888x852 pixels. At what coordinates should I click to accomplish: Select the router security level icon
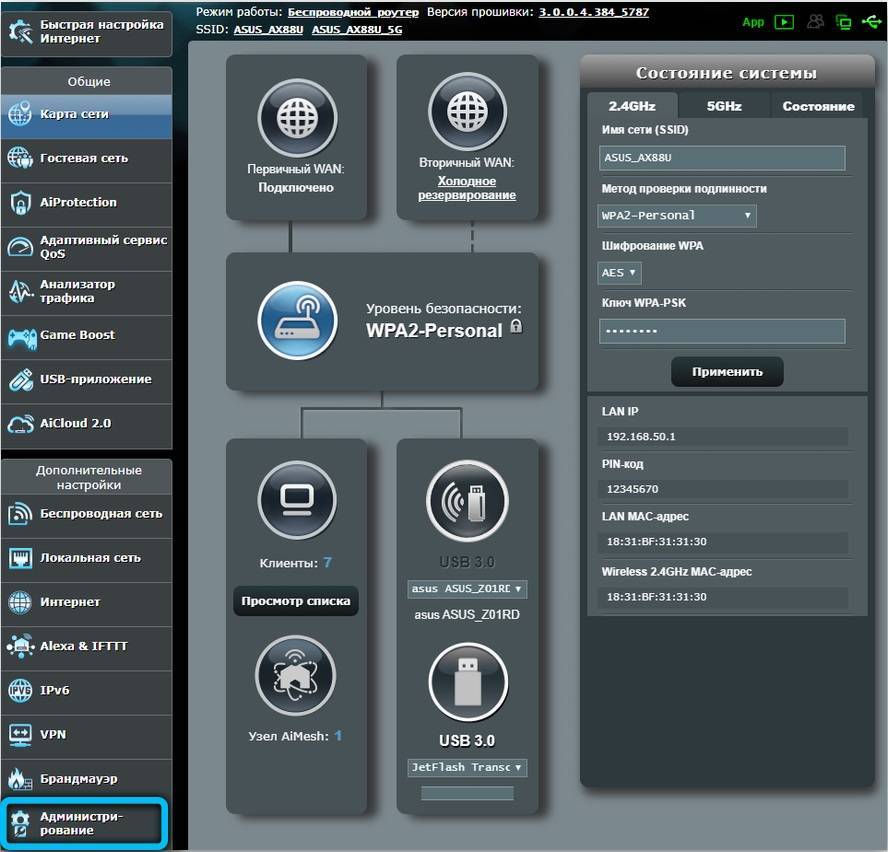pos(297,321)
